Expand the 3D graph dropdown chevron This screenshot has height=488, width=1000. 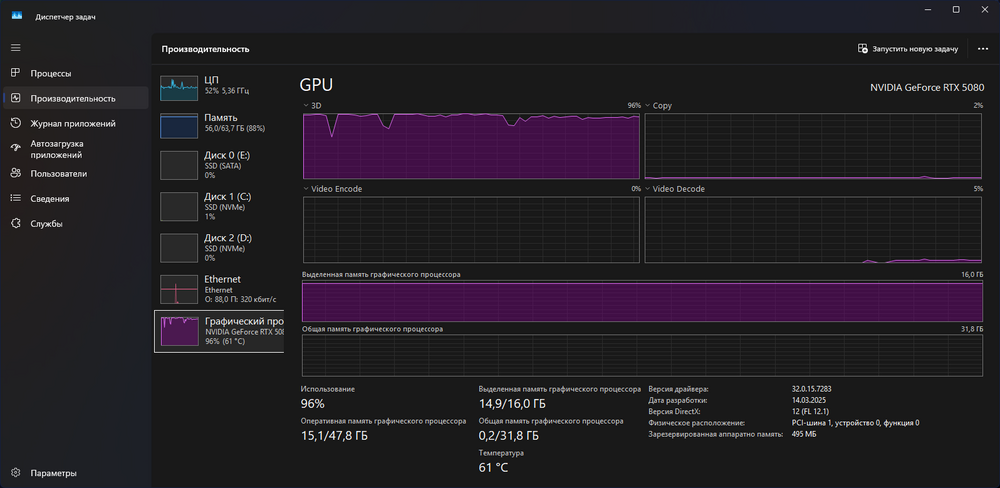pos(306,105)
